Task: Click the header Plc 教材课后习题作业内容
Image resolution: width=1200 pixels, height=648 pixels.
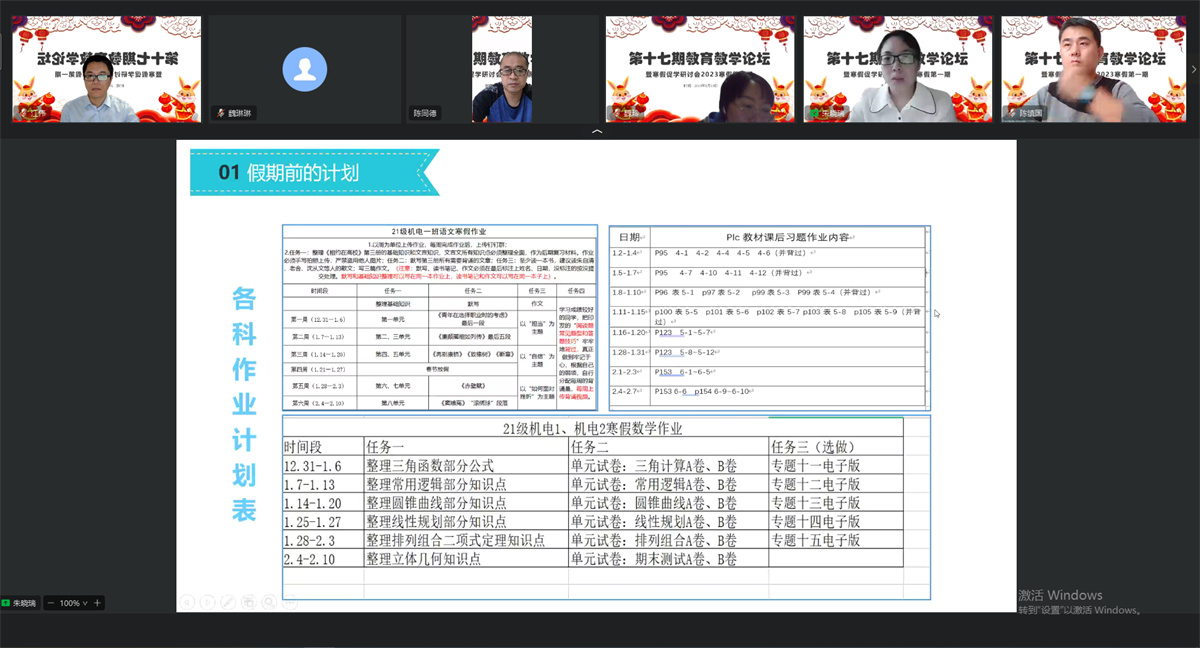Action: [789, 238]
